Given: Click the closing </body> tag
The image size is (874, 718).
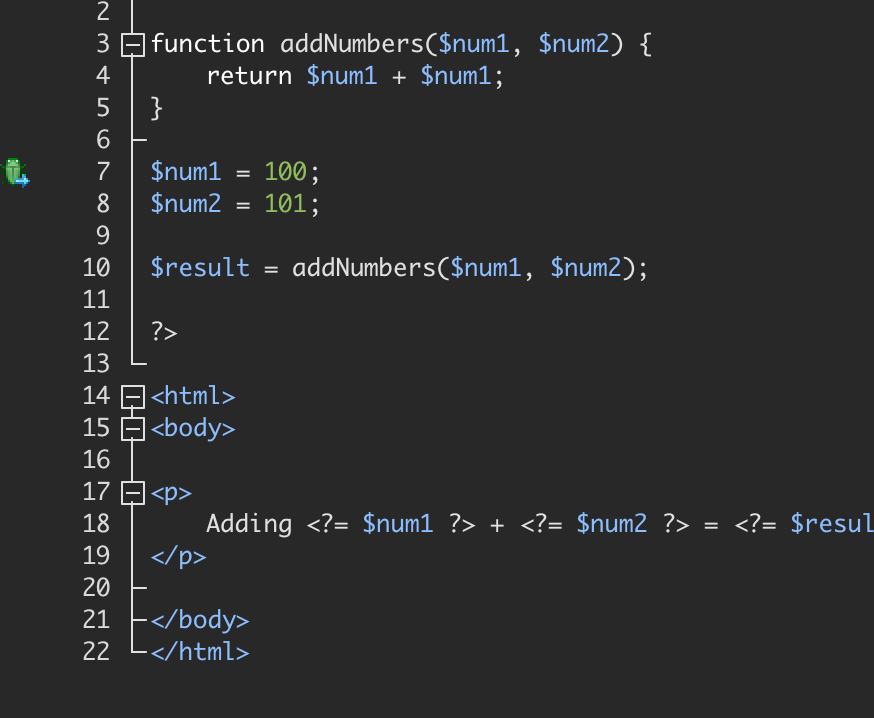Looking at the screenshot, I should click(200, 620).
